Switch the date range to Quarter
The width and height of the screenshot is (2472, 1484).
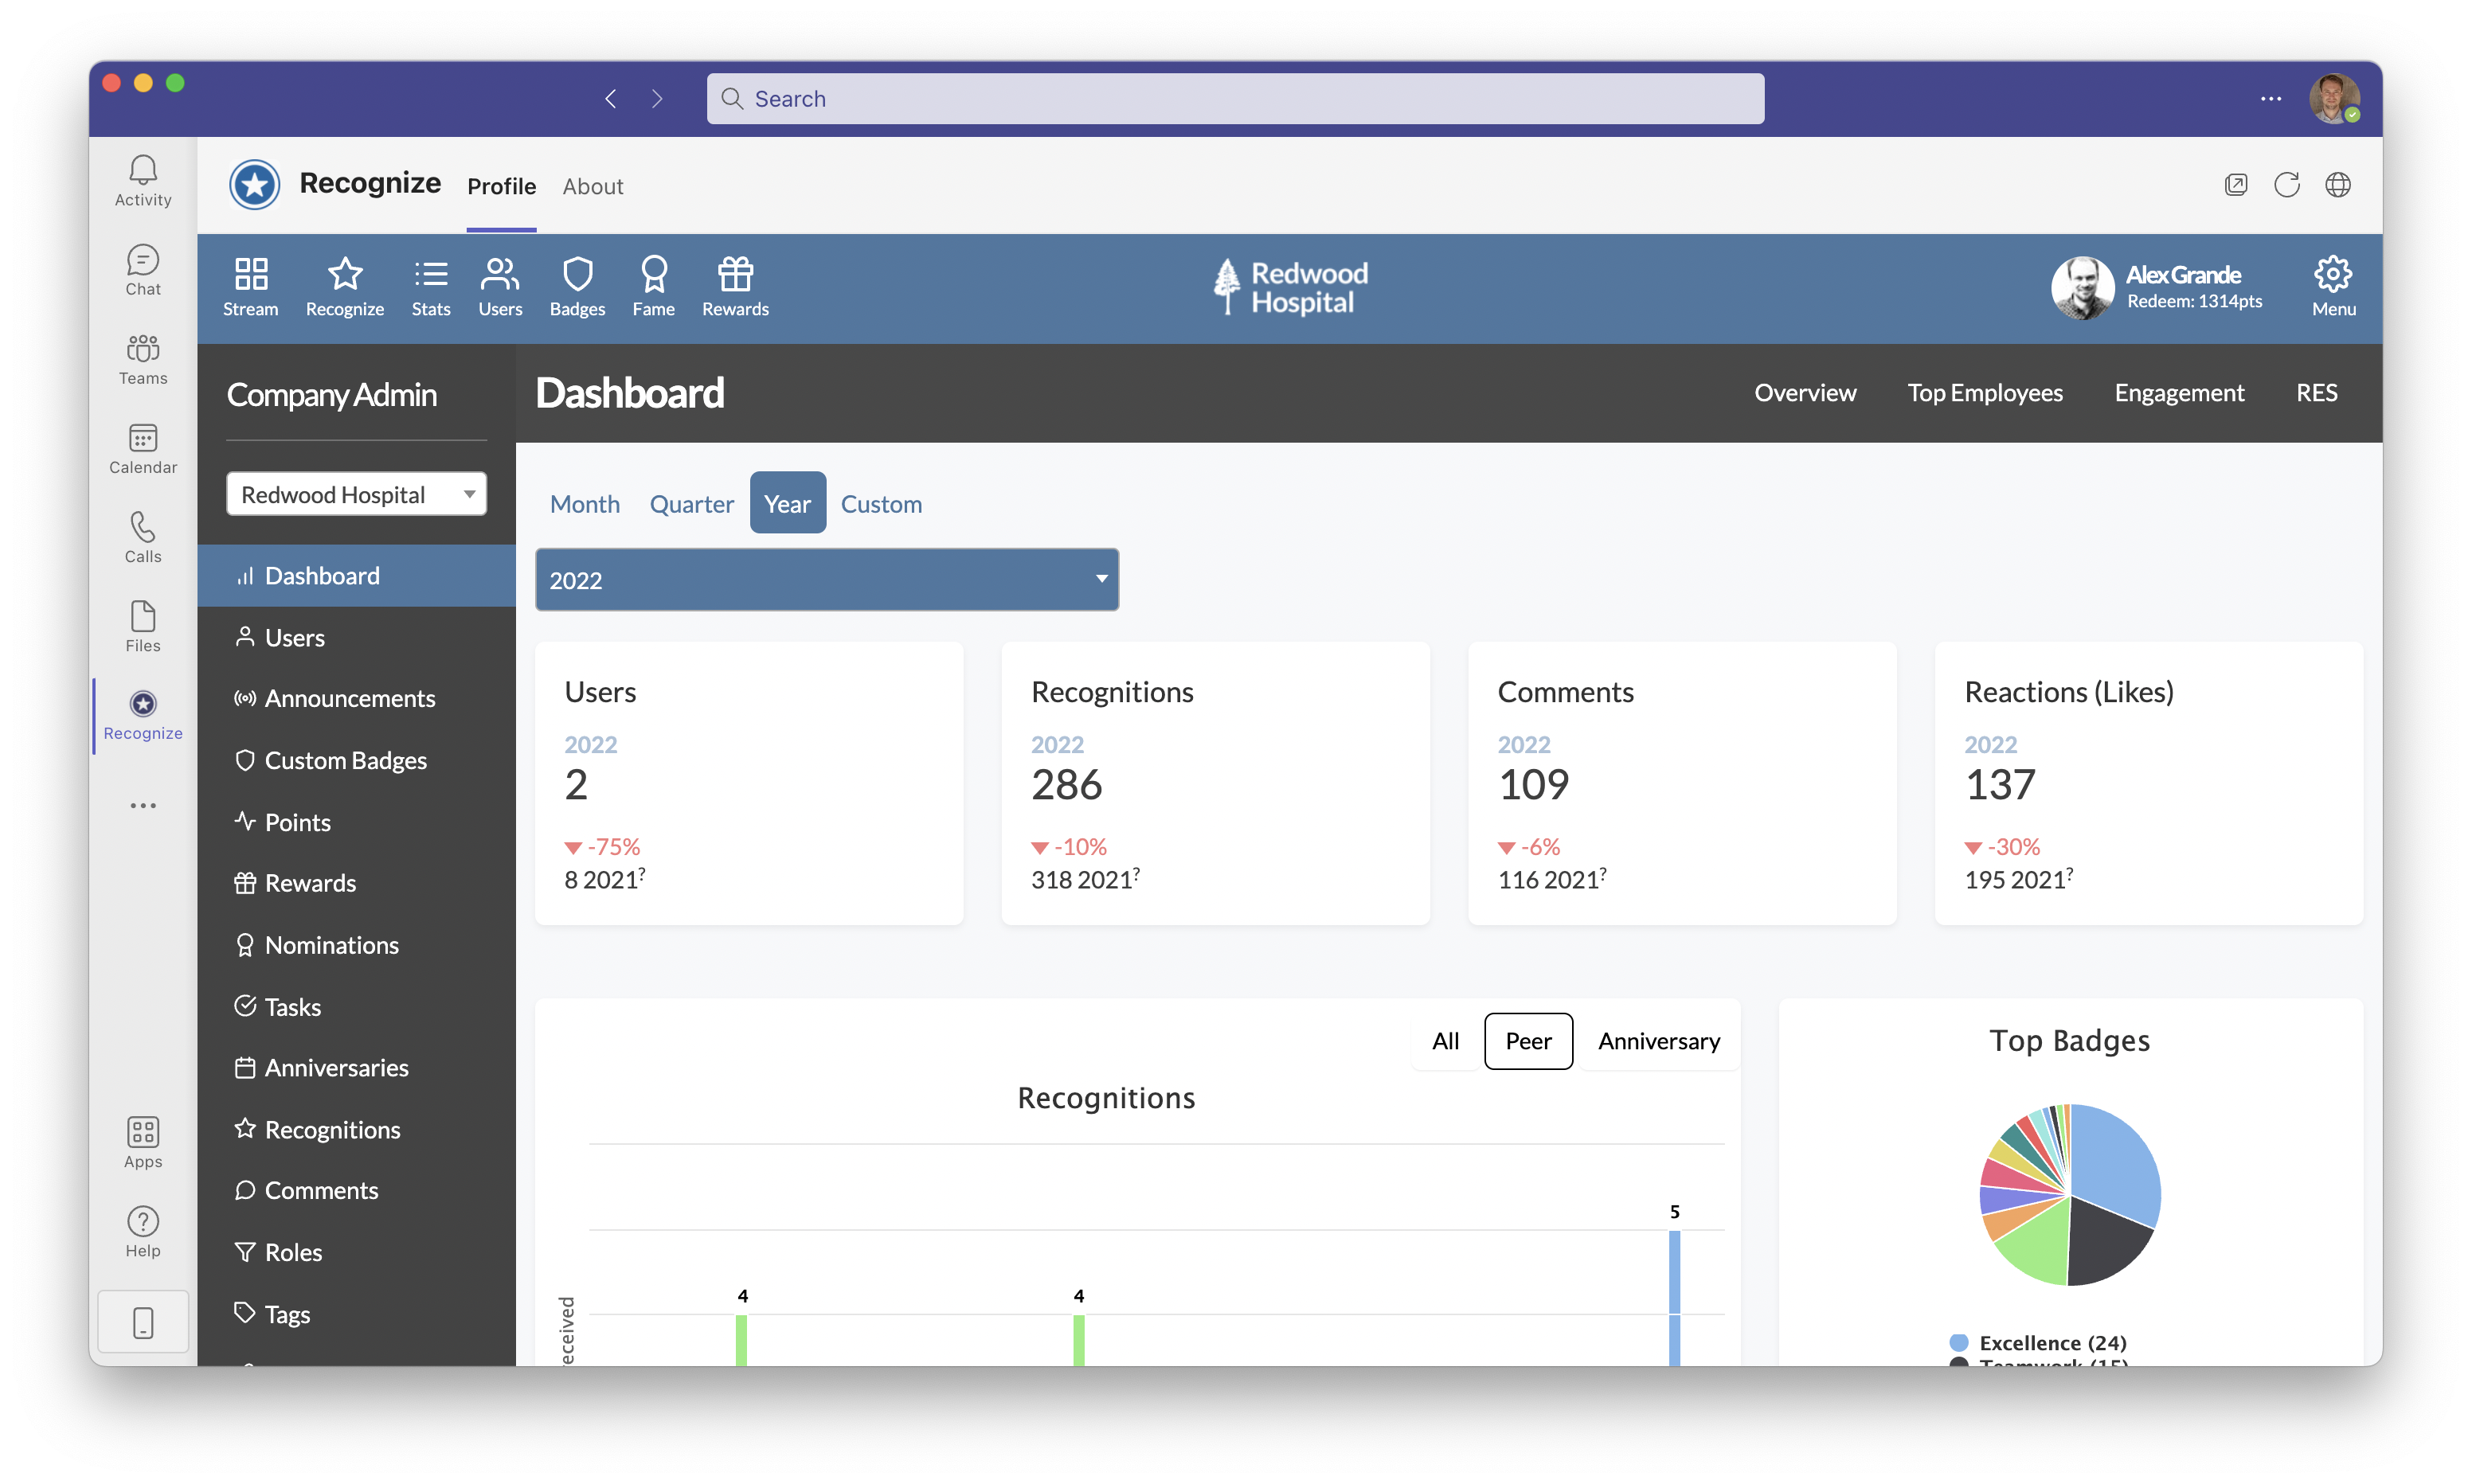tap(691, 503)
